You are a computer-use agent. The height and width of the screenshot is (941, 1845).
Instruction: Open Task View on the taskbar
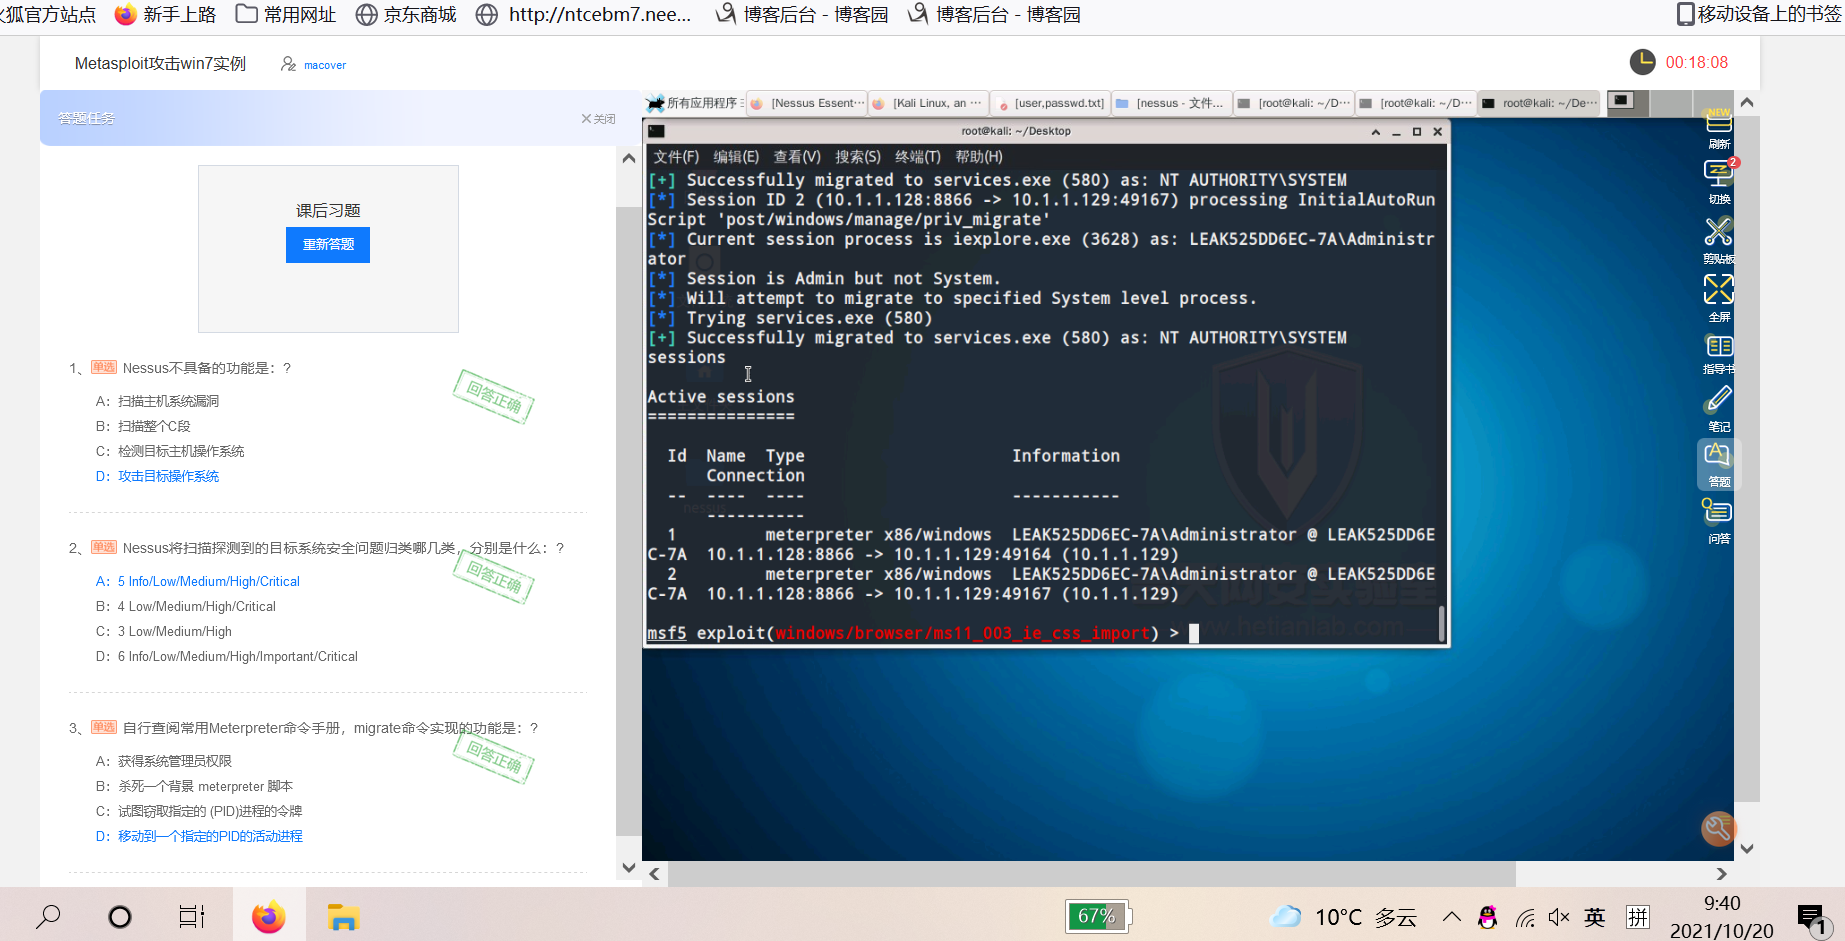point(191,916)
